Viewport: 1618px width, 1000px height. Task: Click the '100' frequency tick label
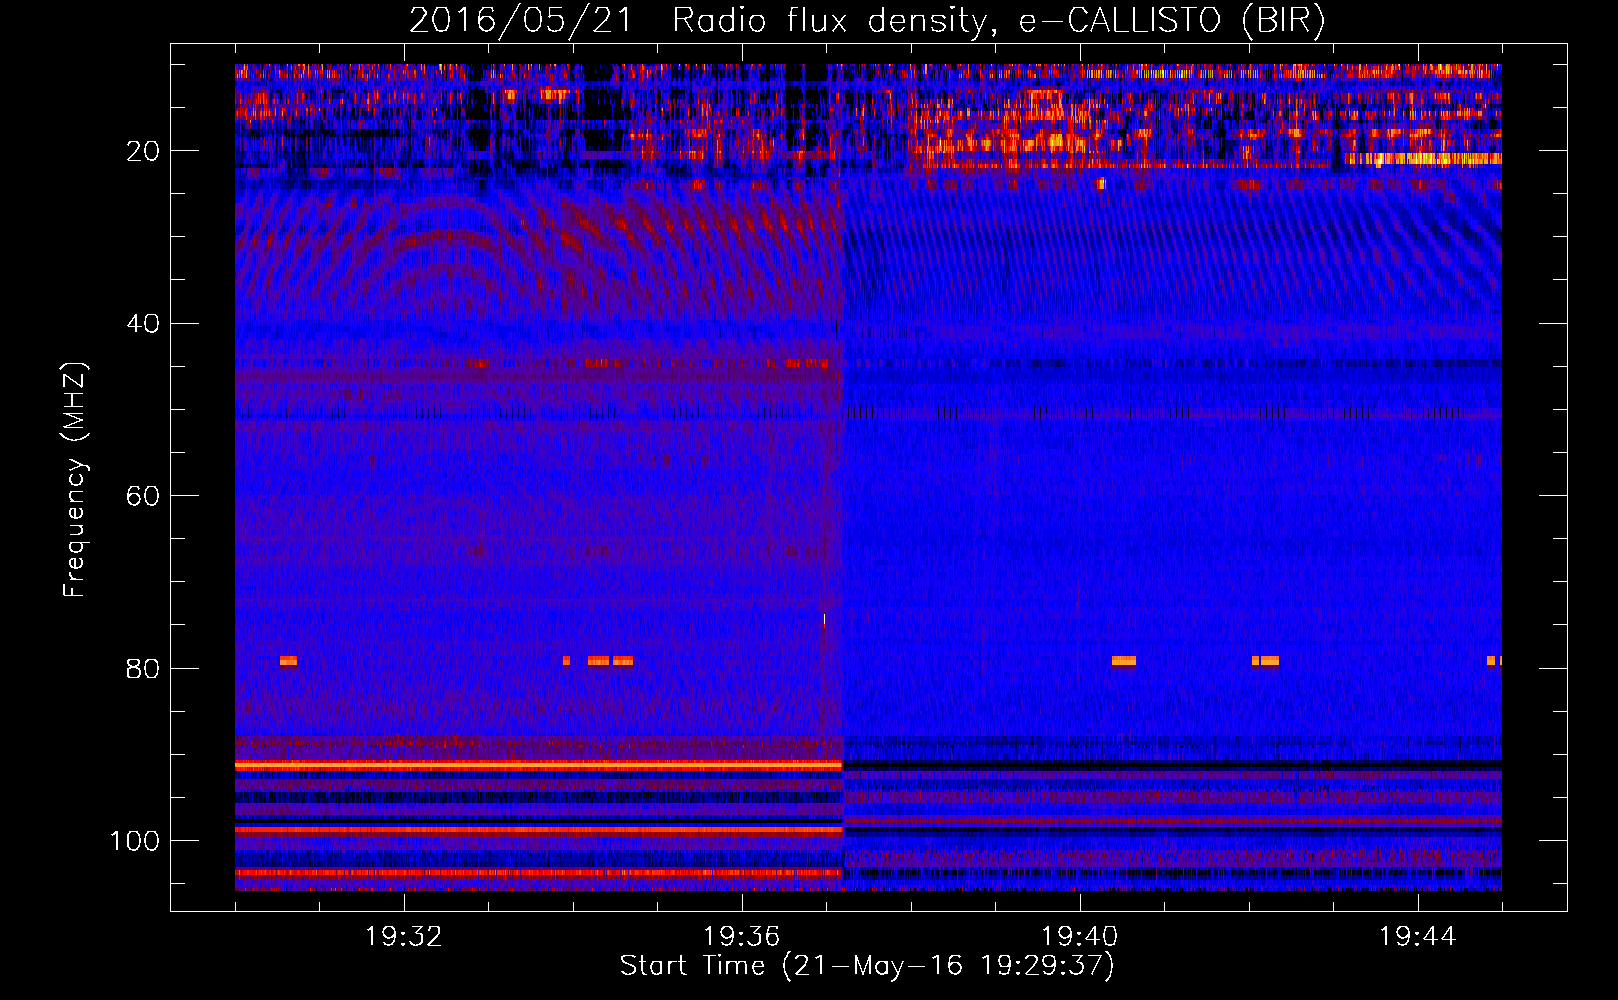(135, 841)
